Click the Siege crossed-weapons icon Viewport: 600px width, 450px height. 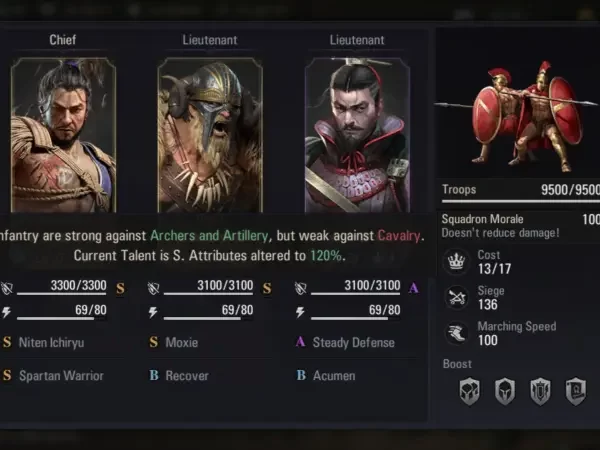click(x=457, y=297)
